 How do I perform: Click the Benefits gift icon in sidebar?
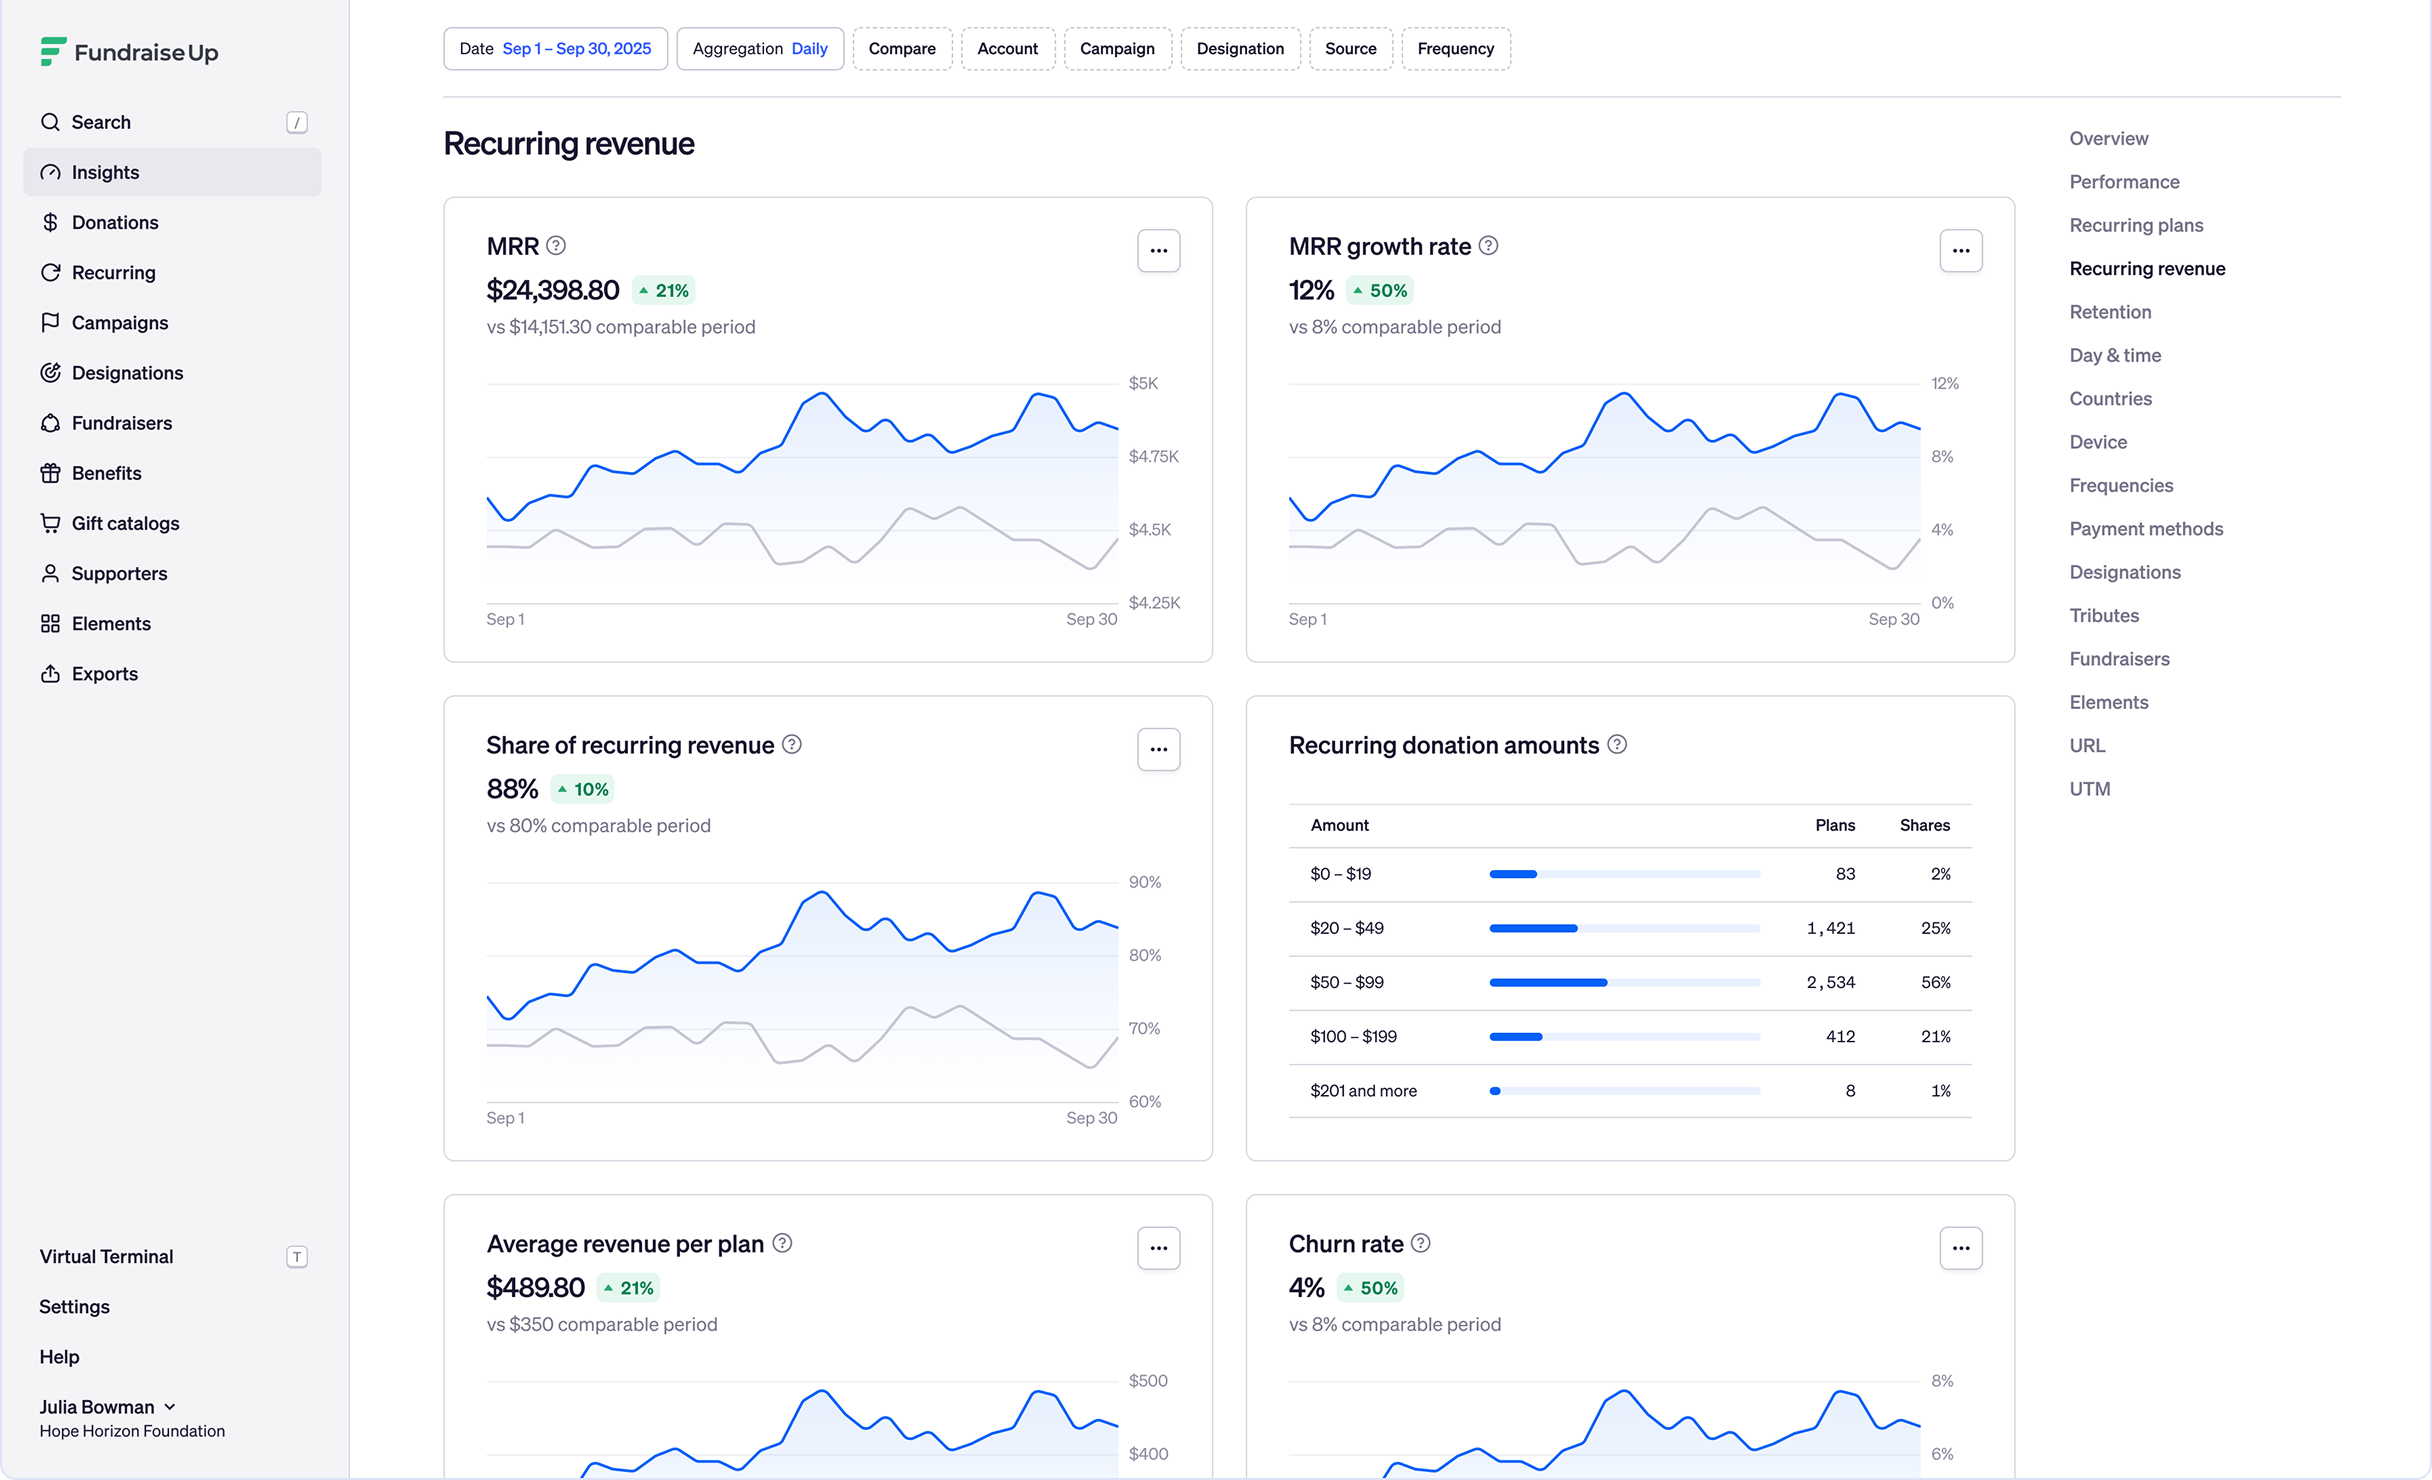[50, 473]
